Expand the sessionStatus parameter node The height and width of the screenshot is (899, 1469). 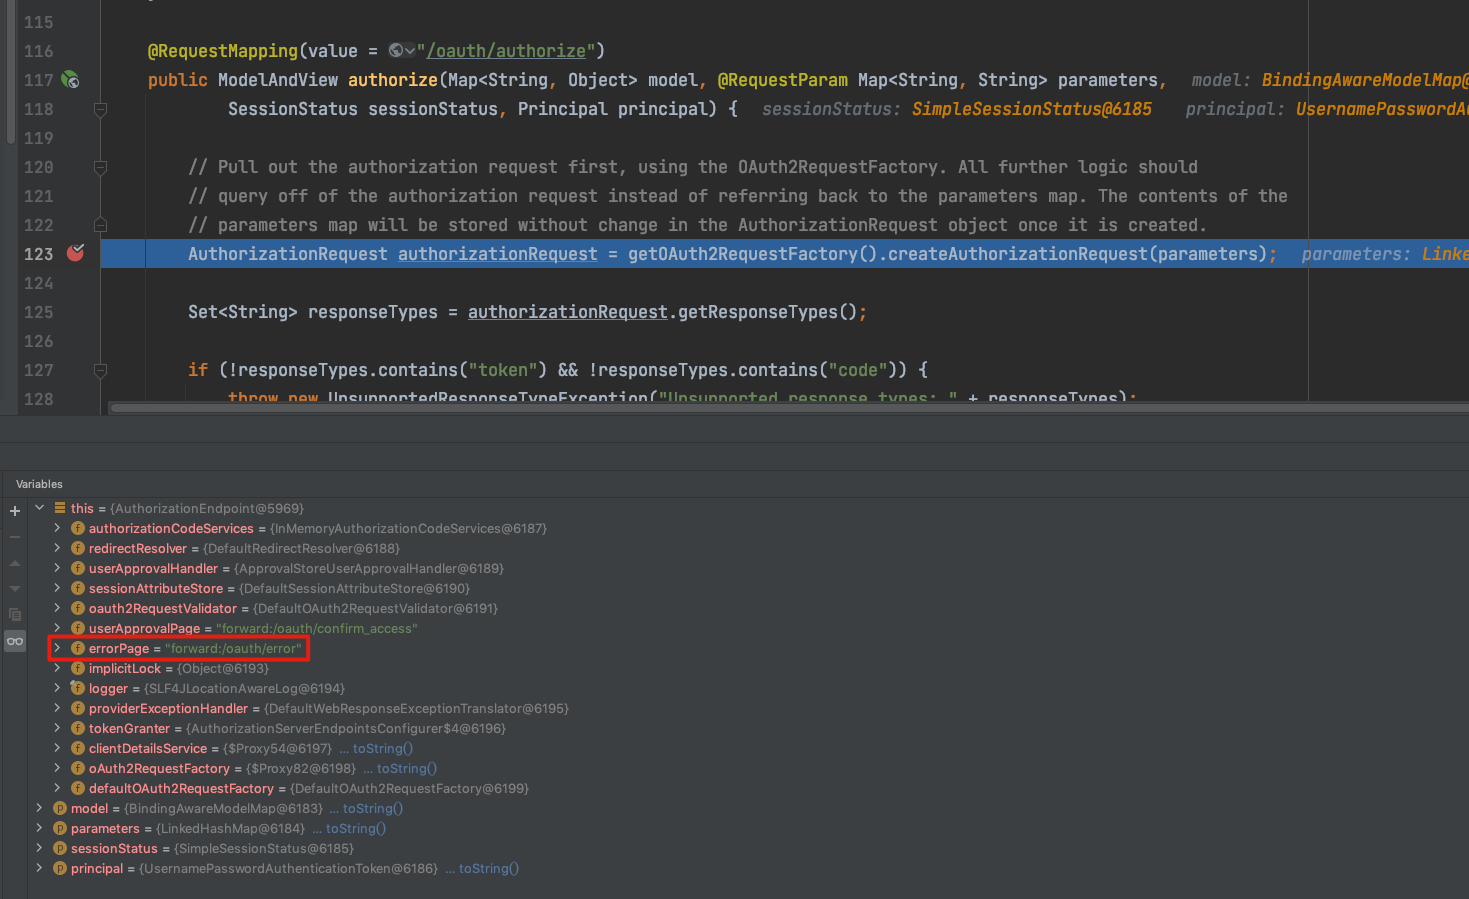40,848
